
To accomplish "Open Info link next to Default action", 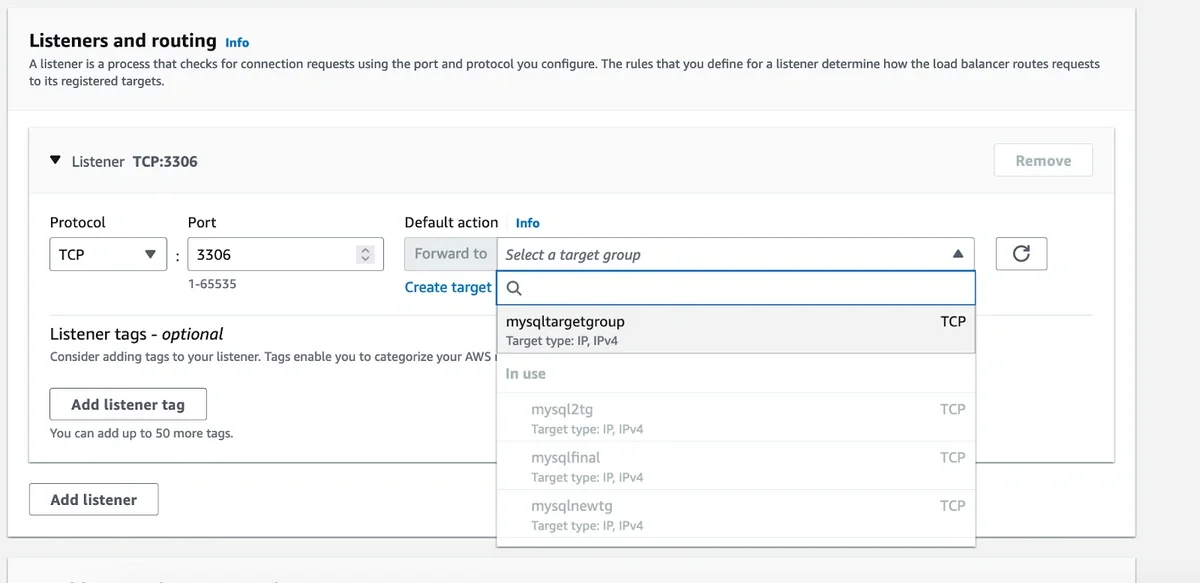I will click(x=527, y=223).
